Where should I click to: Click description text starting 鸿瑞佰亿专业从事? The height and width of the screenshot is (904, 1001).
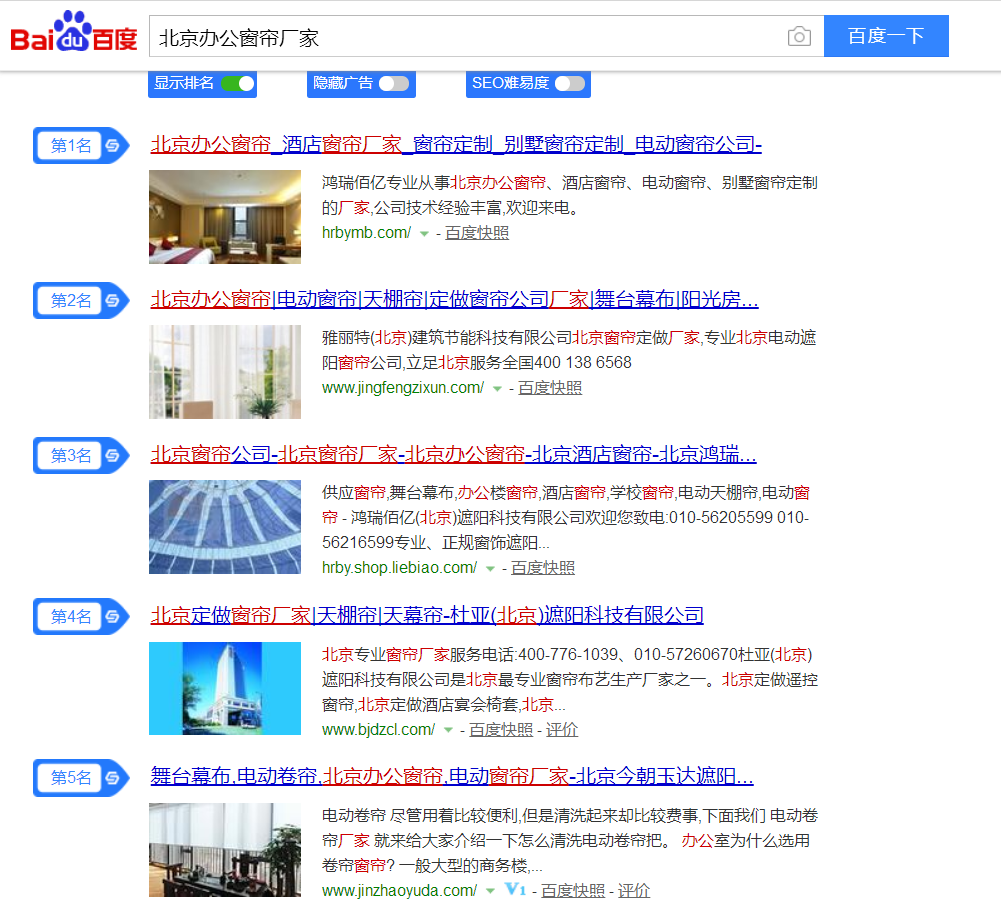point(569,195)
